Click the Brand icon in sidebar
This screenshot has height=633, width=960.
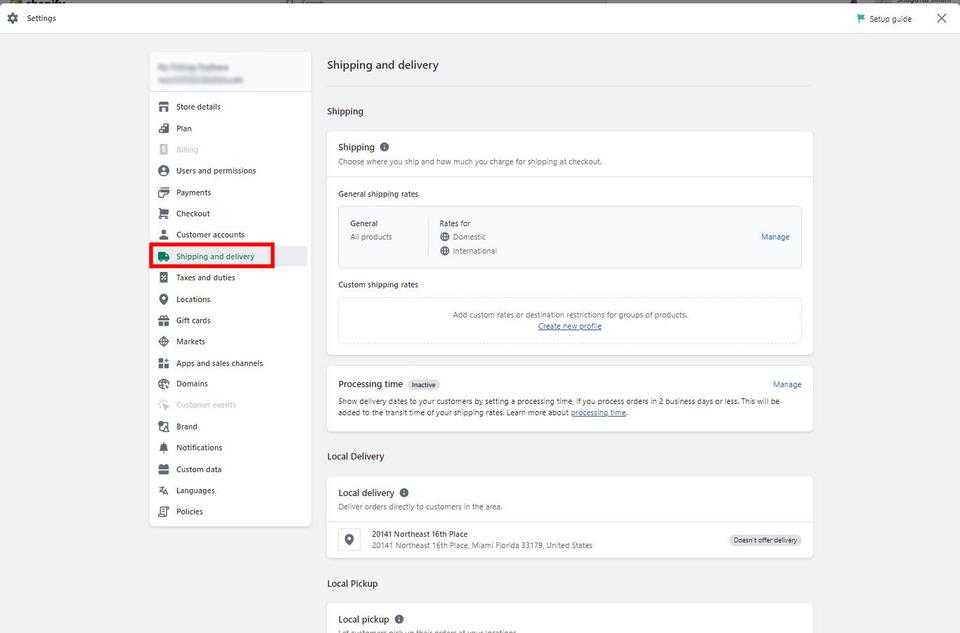click(x=163, y=426)
